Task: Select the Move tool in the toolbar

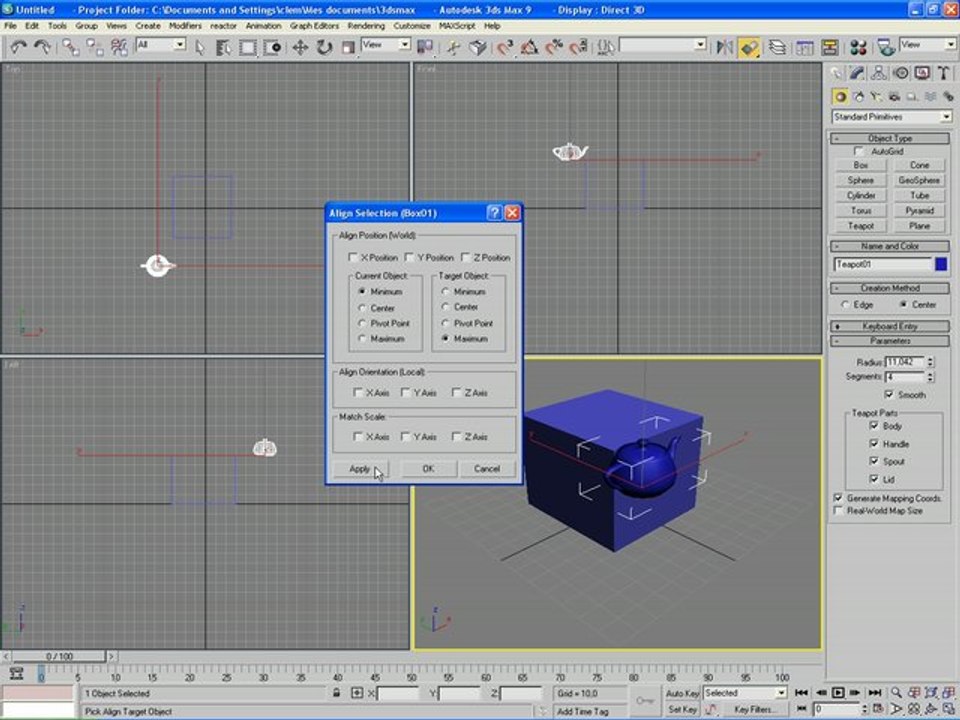Action: click(300, 47)
